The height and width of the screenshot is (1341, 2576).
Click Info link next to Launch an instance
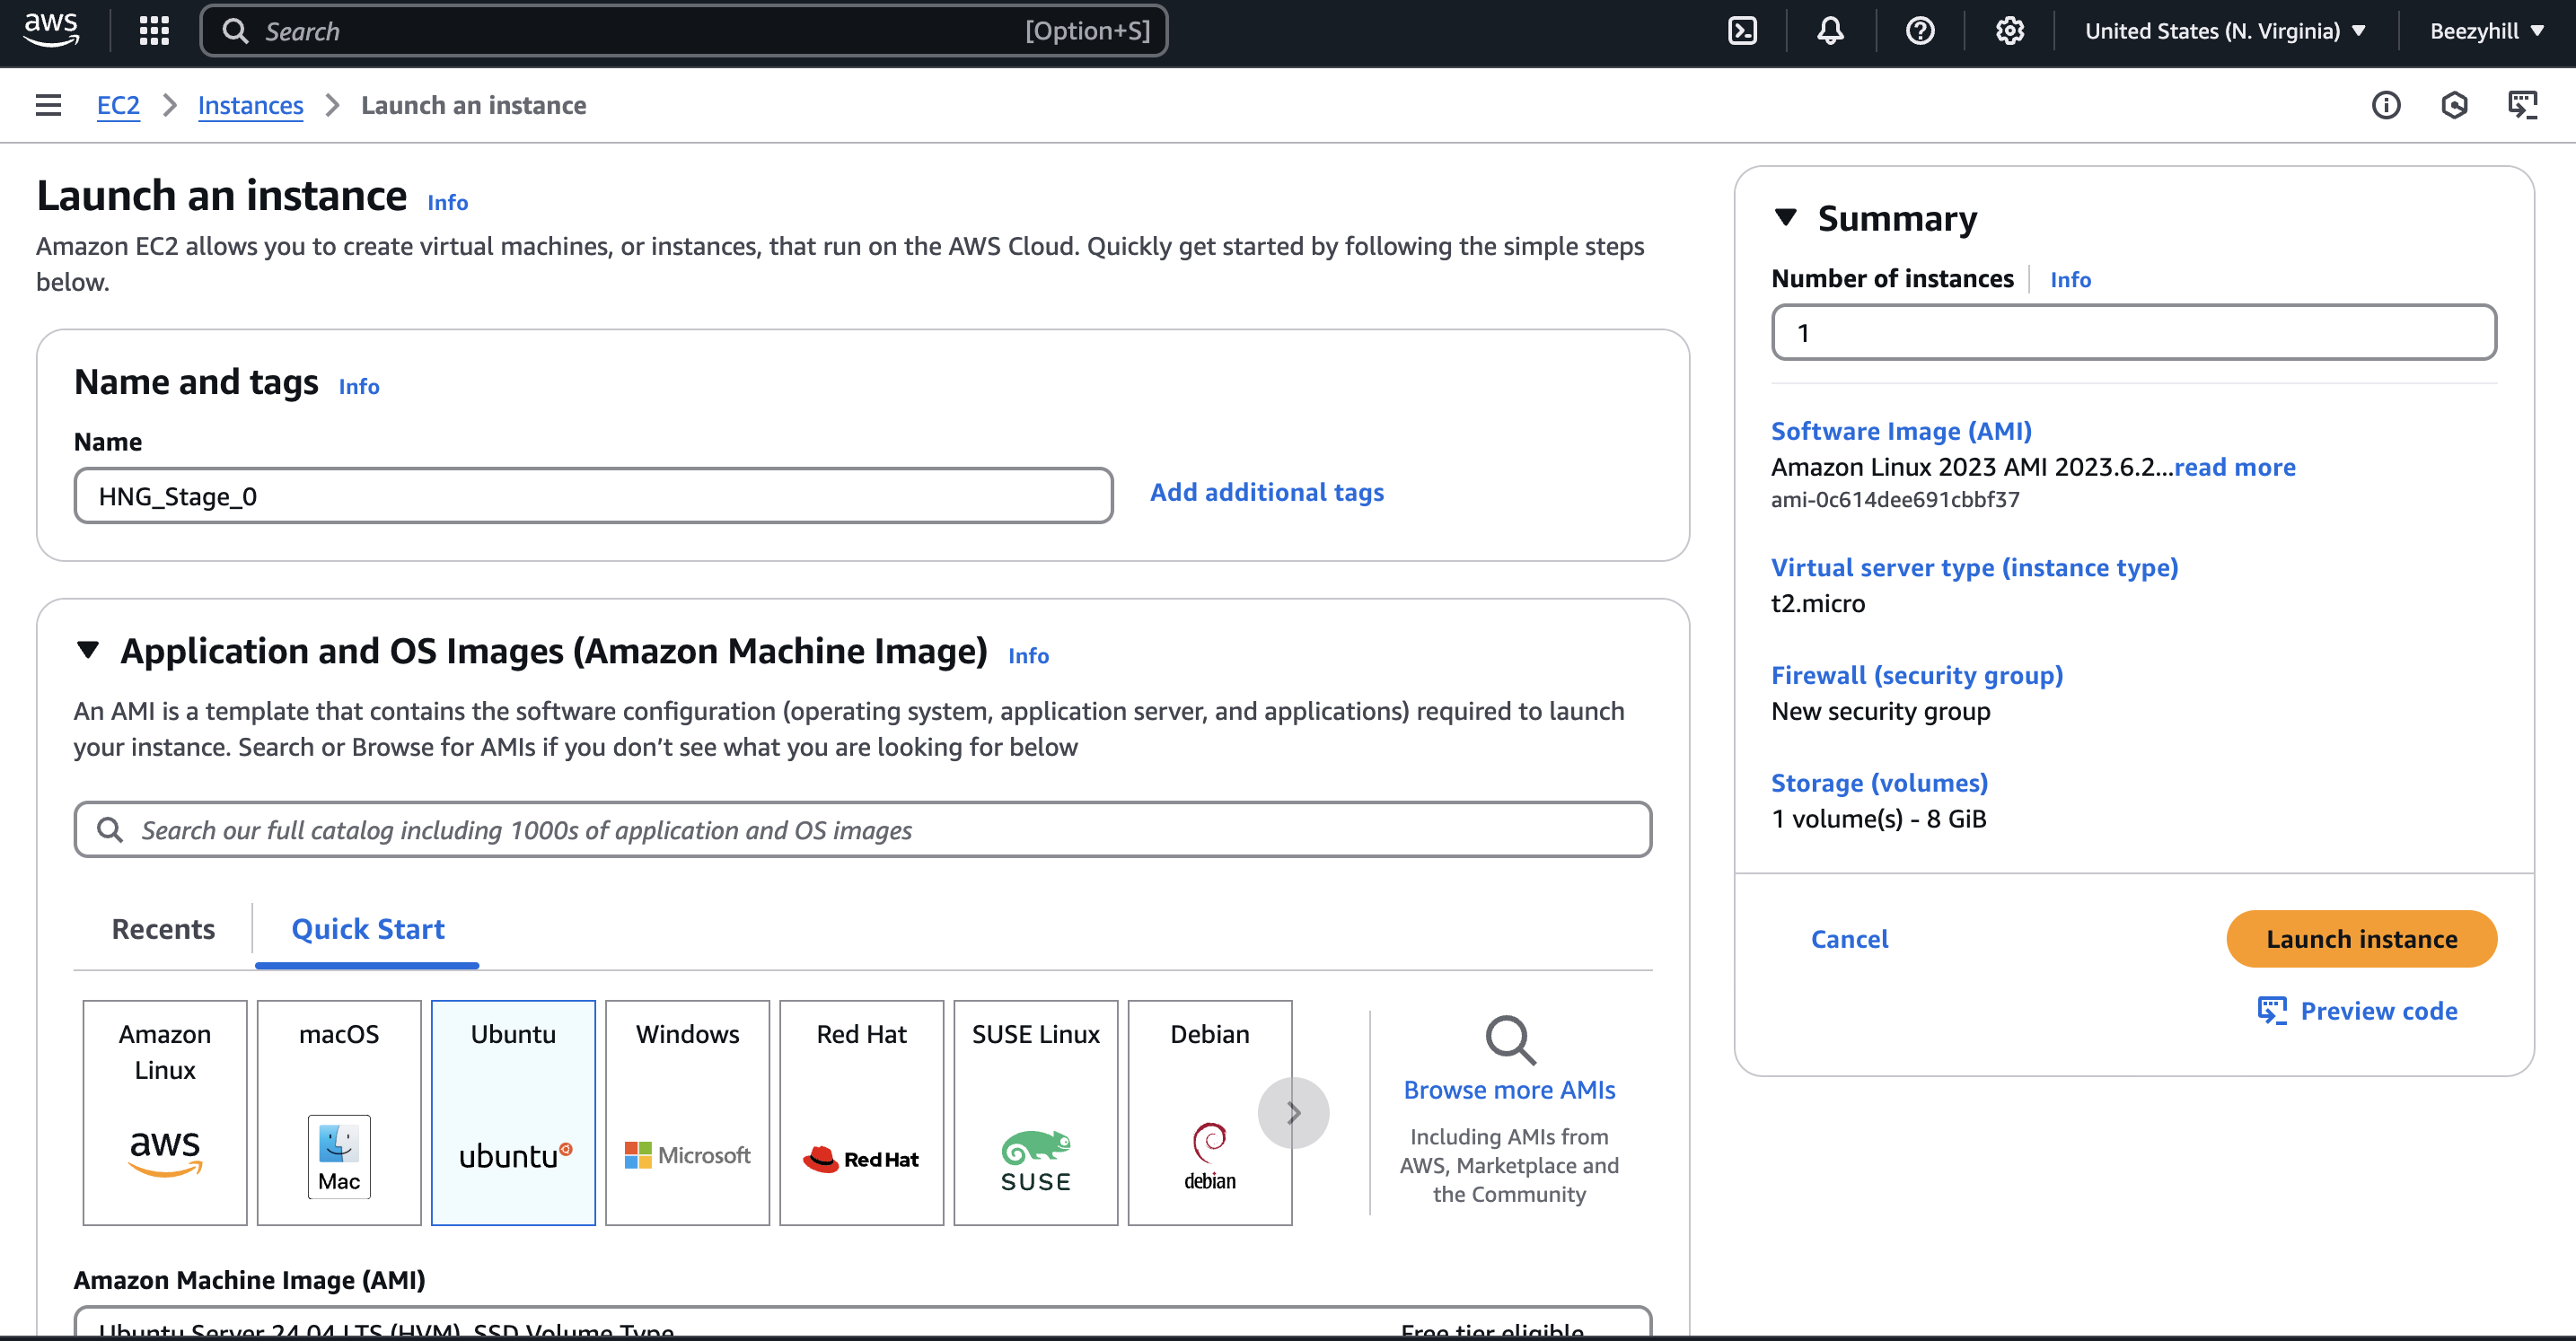click(x=447, y=202)
